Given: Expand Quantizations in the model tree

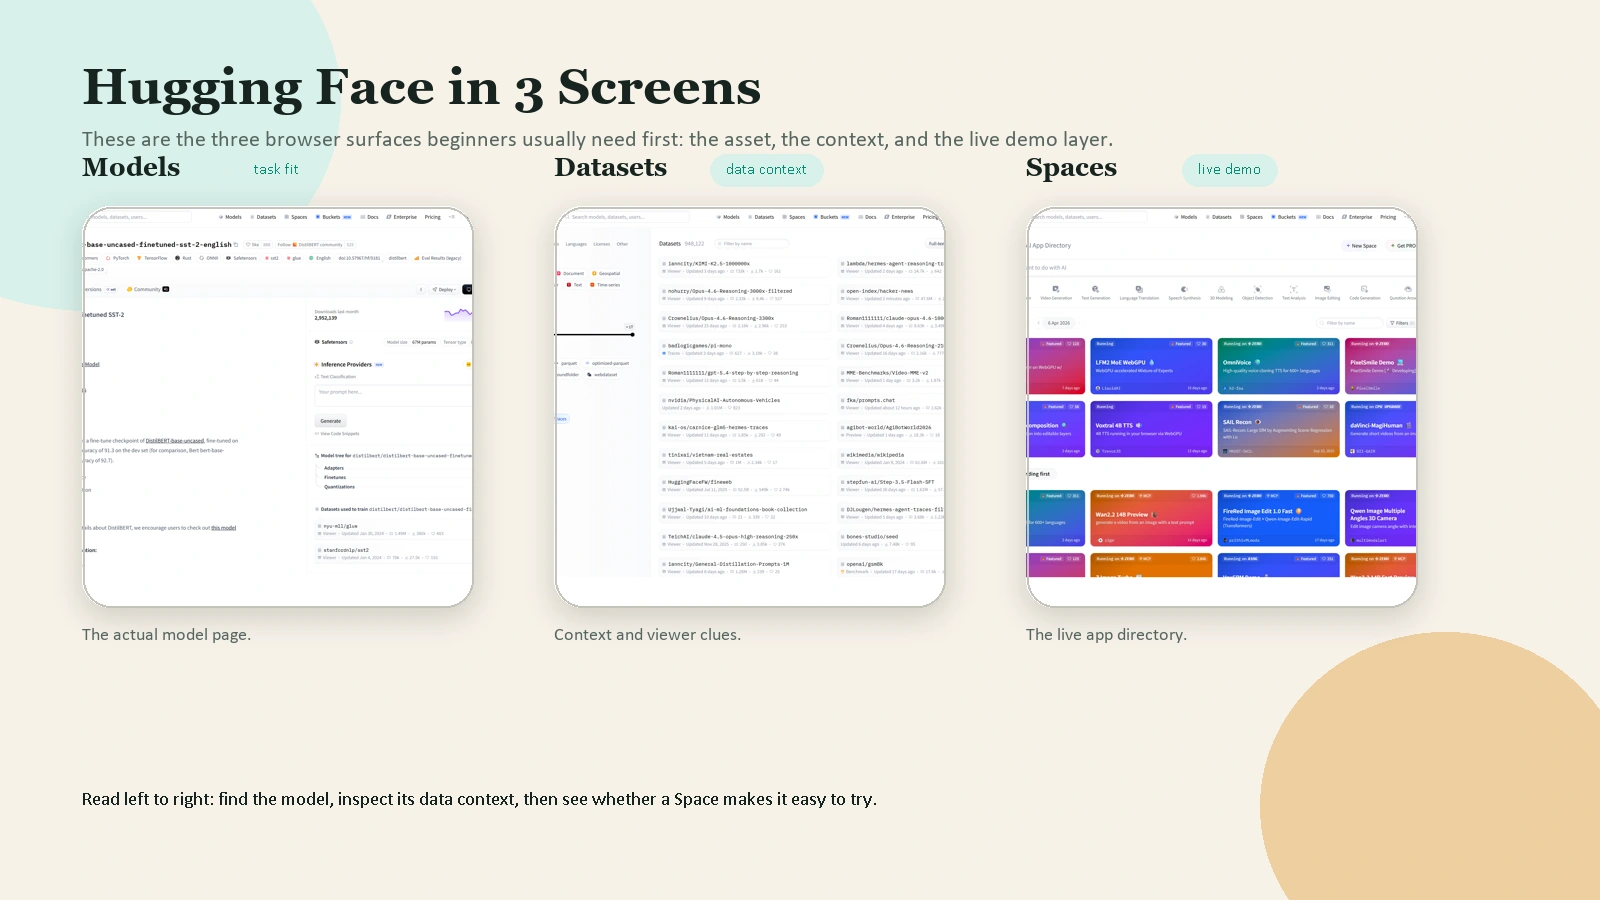Looking at the screenshot, I should click(x=339, y=487).
